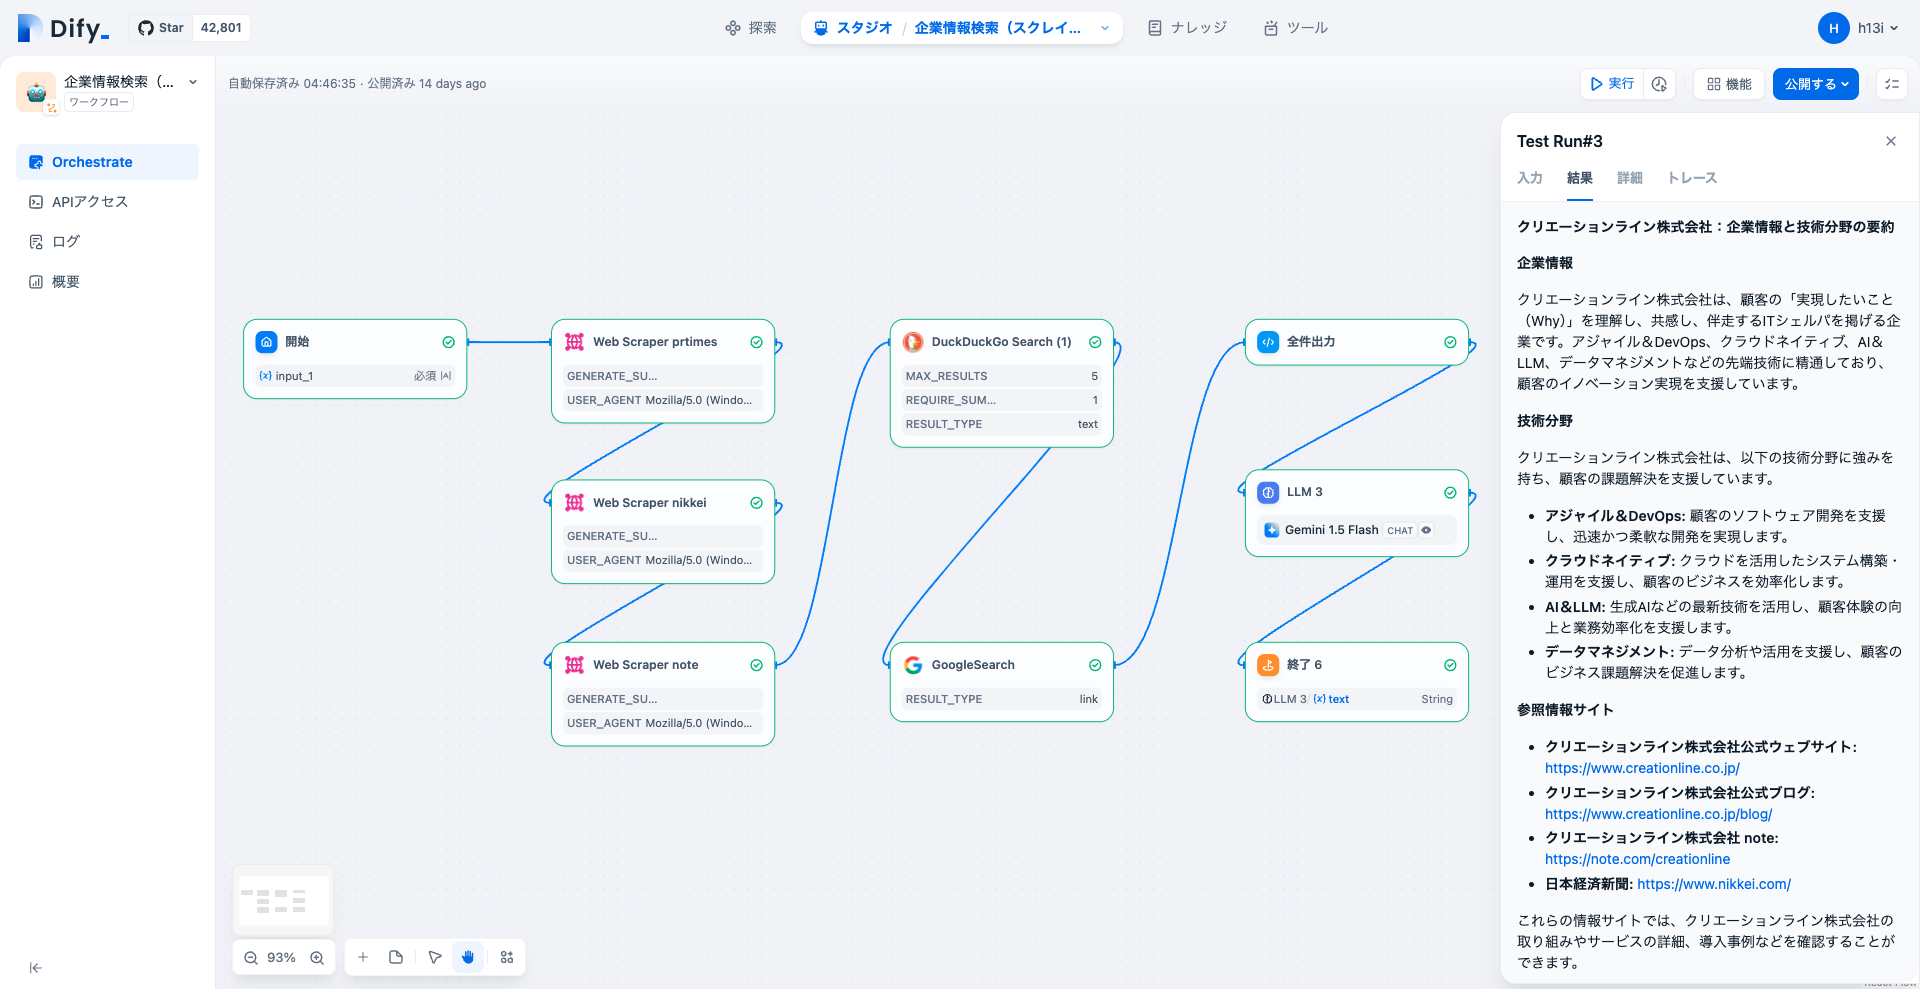Switch to pointer mode
This screenshot has height=989, width=1920.
(x=435, y=958)
